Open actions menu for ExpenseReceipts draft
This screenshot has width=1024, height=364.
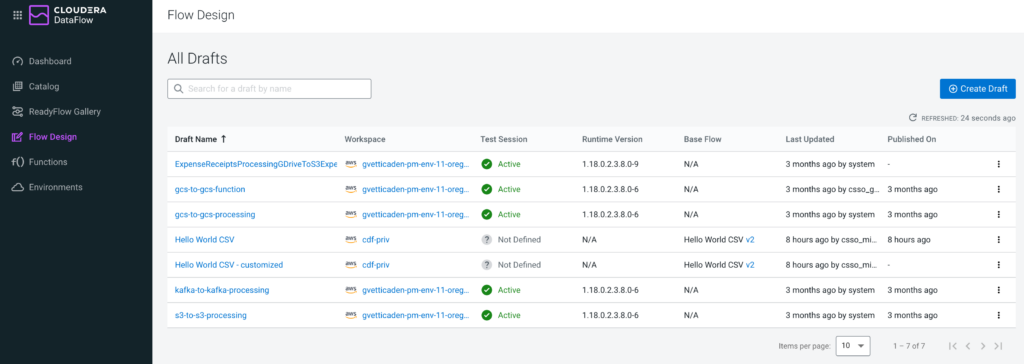coord(998,164)
